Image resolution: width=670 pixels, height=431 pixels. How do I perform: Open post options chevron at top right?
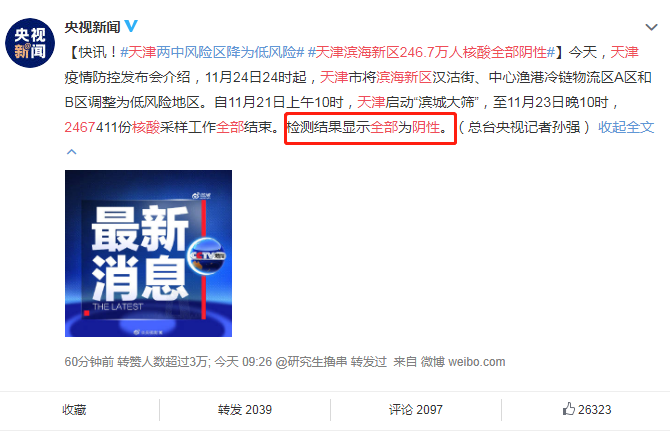pyautogui.click(x=651, y=27)
